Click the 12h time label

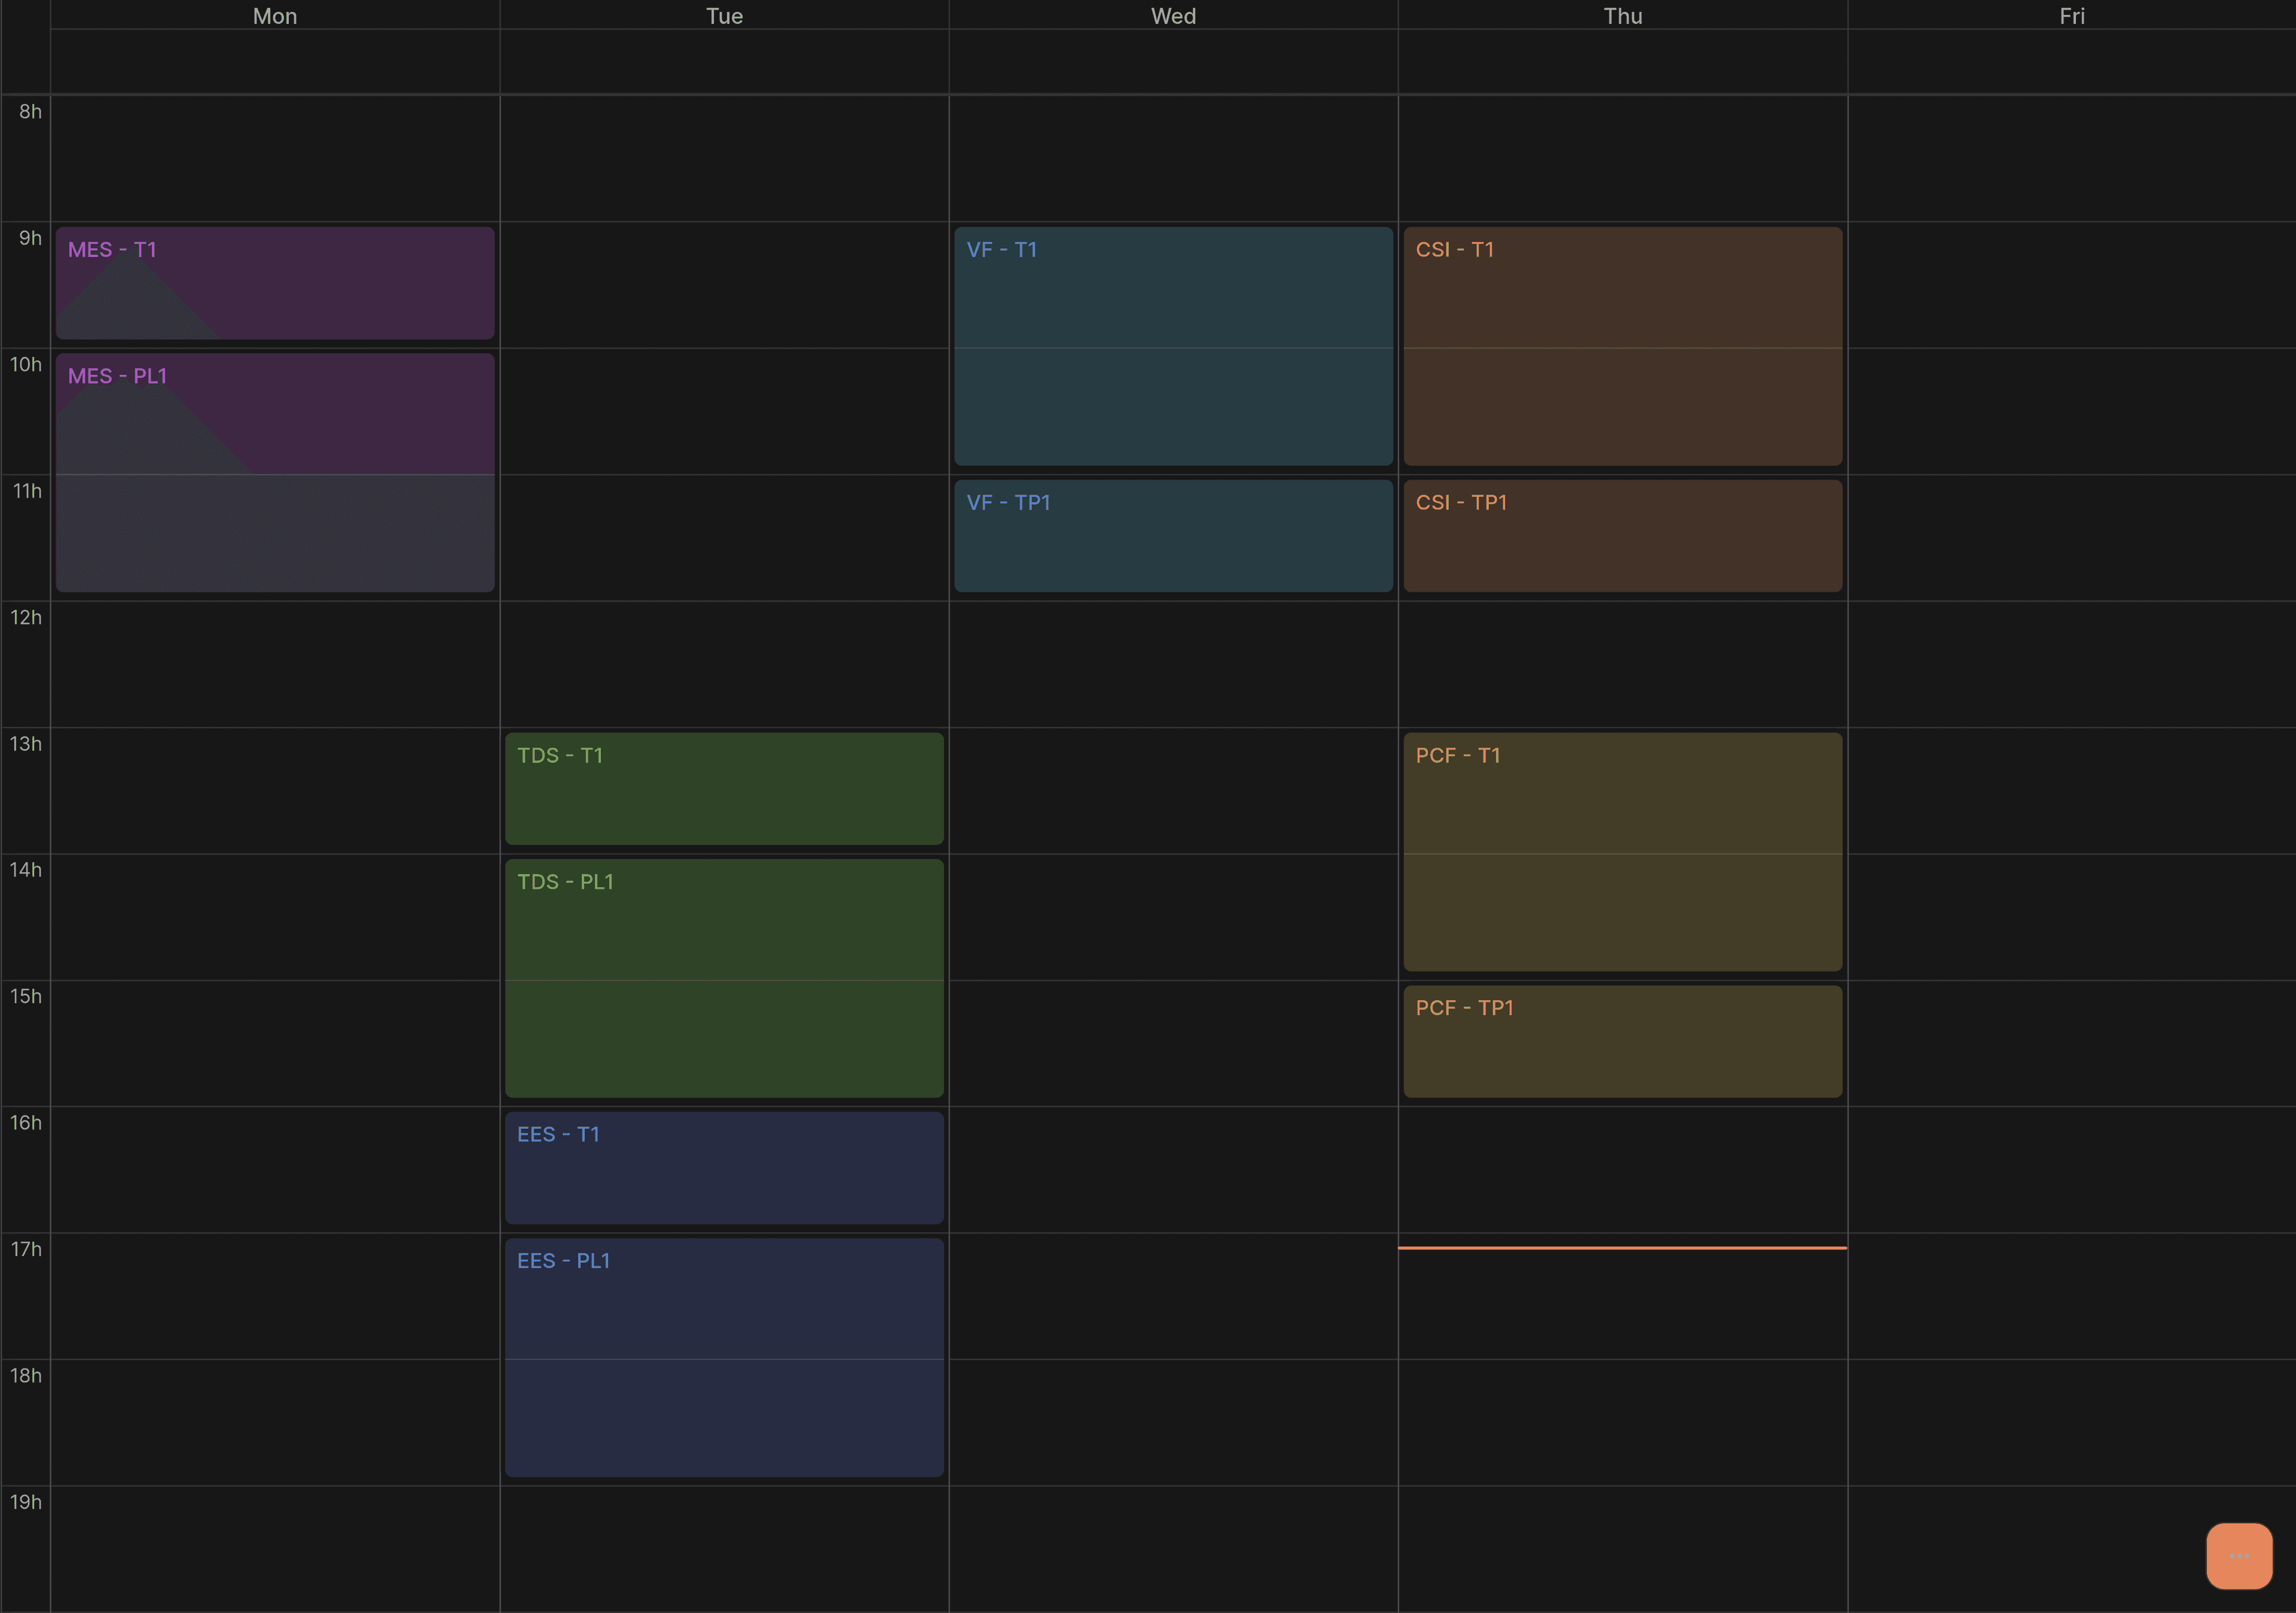coord(26,617)
